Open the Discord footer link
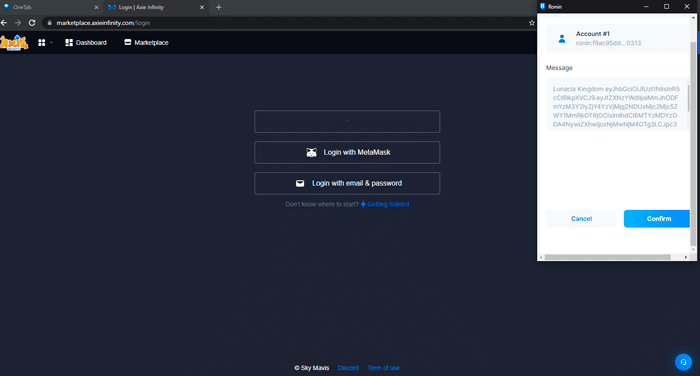700x376 pixels. (x=348, y=368)
